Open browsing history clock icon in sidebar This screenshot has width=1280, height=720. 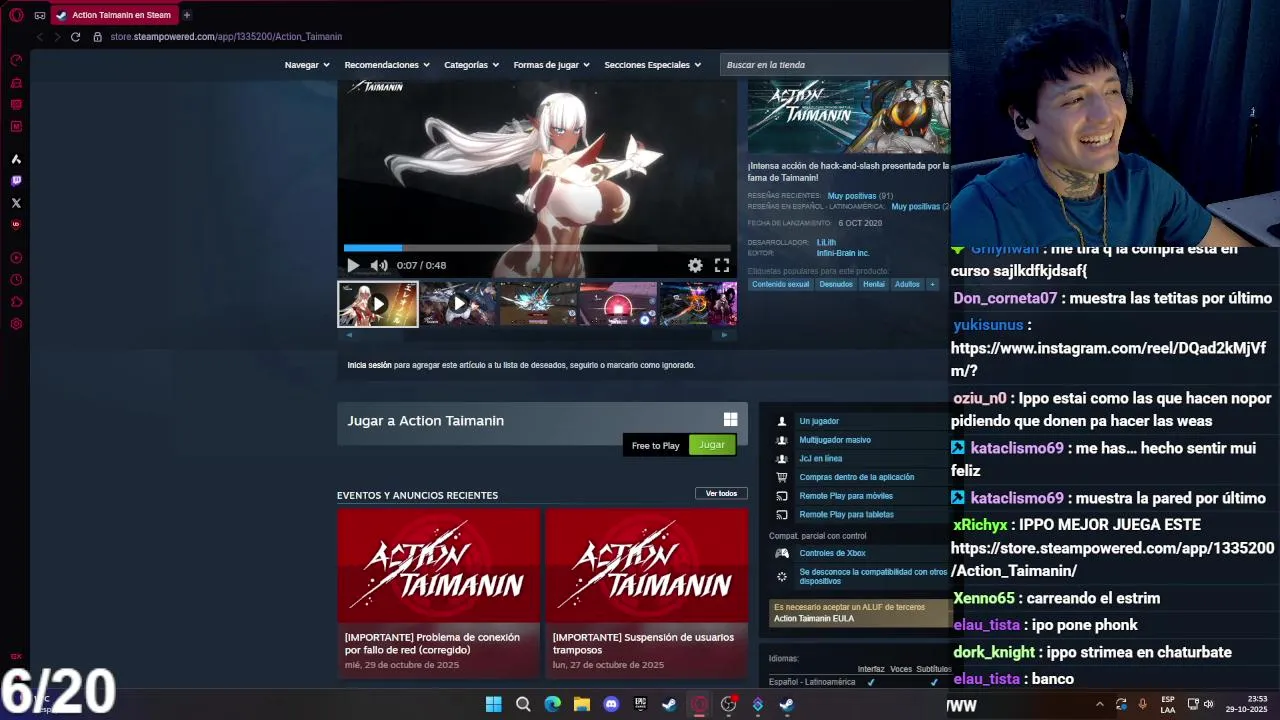click(x=16, y=280)
